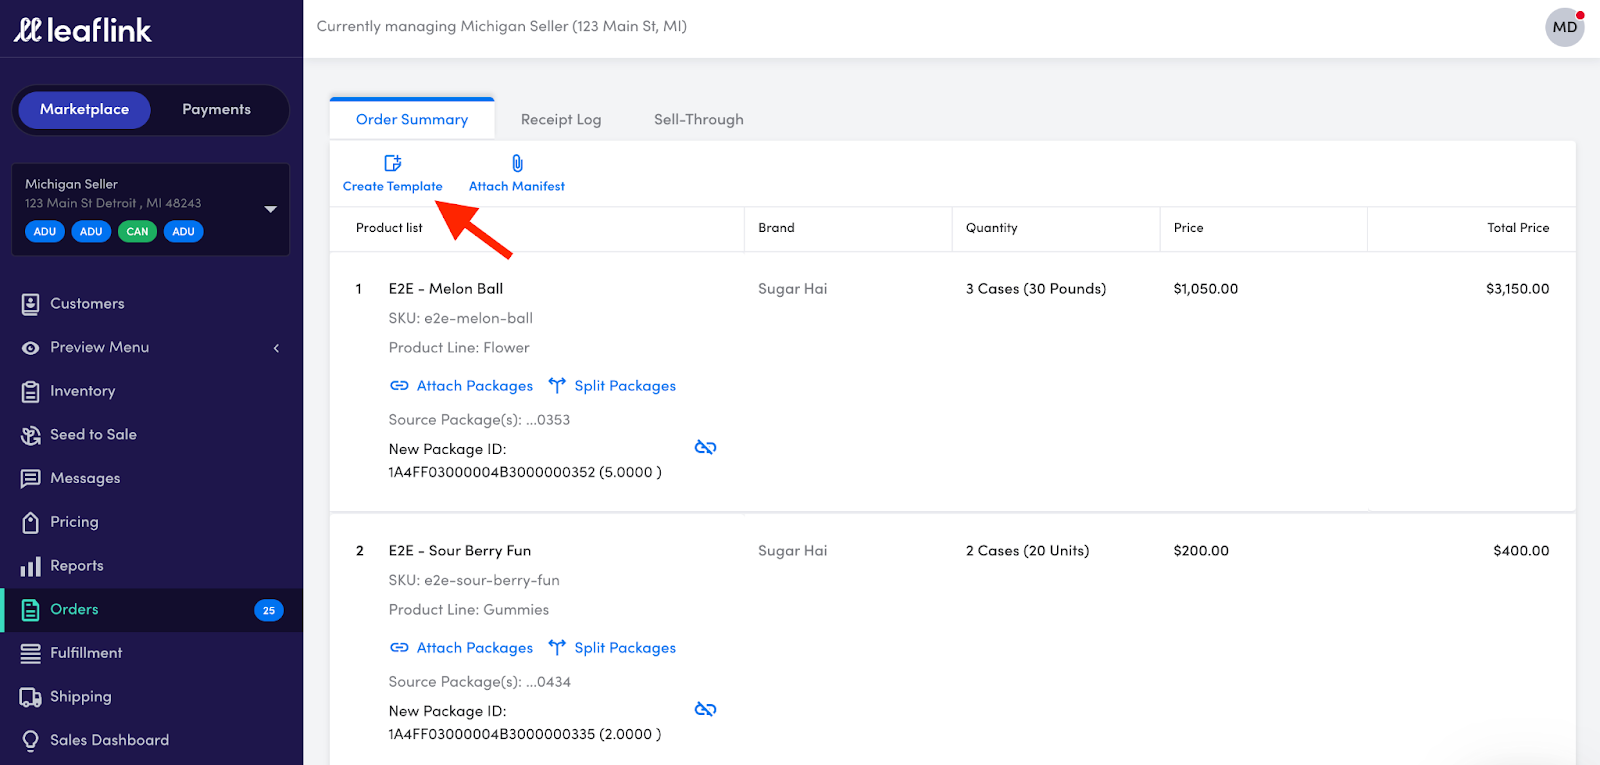
Task: Click the Sales Dashboard lightbulb icon
Action: click(31, 740)
